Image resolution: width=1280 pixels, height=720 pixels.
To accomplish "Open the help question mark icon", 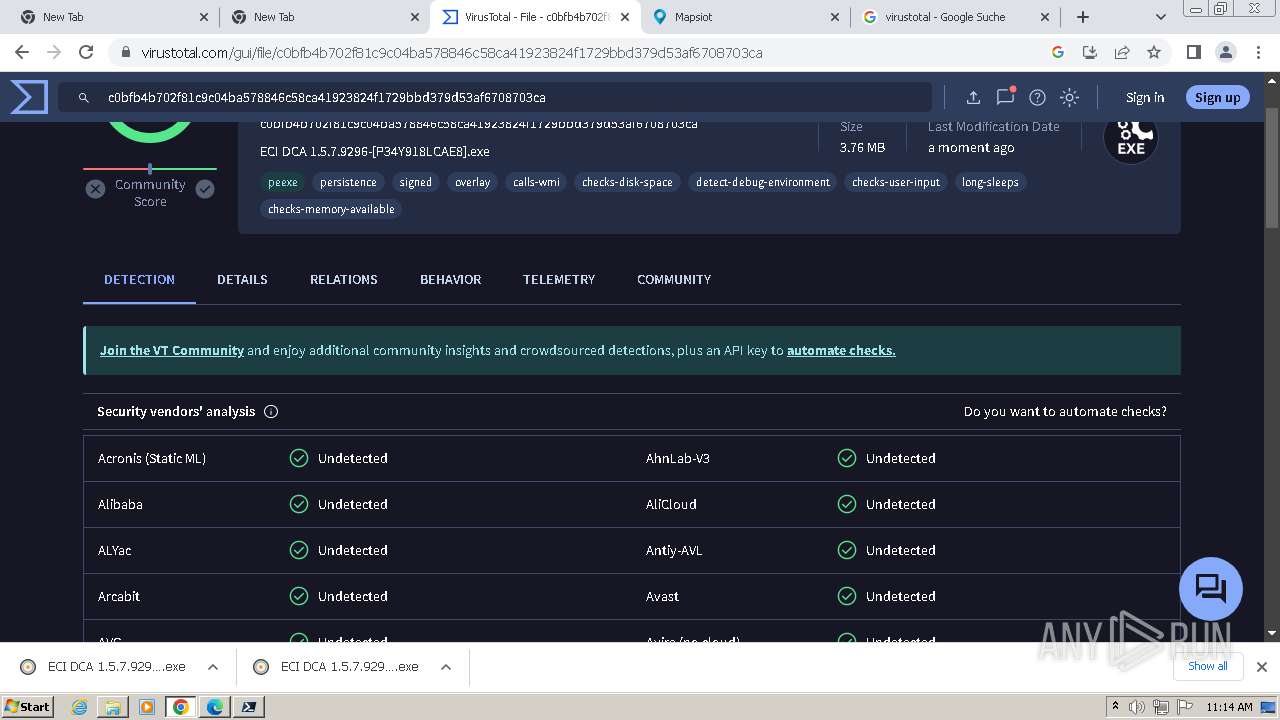I will [1037, 97].
